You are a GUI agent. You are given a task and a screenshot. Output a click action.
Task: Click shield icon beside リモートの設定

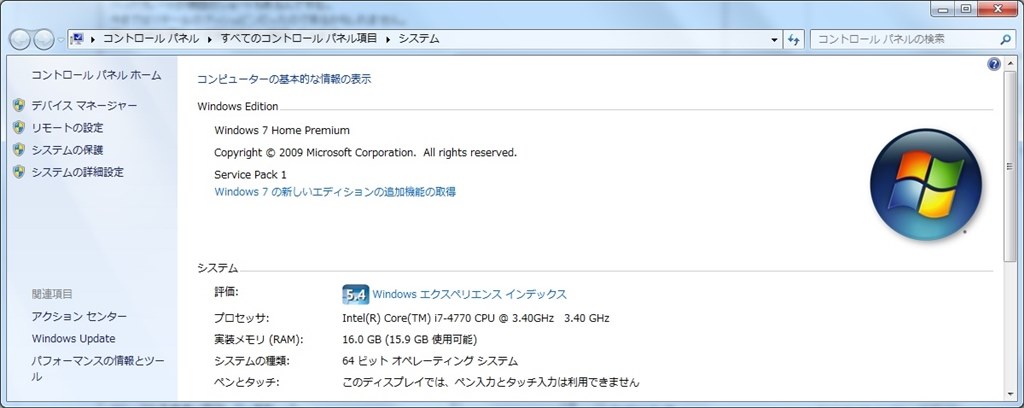[19, 127]
